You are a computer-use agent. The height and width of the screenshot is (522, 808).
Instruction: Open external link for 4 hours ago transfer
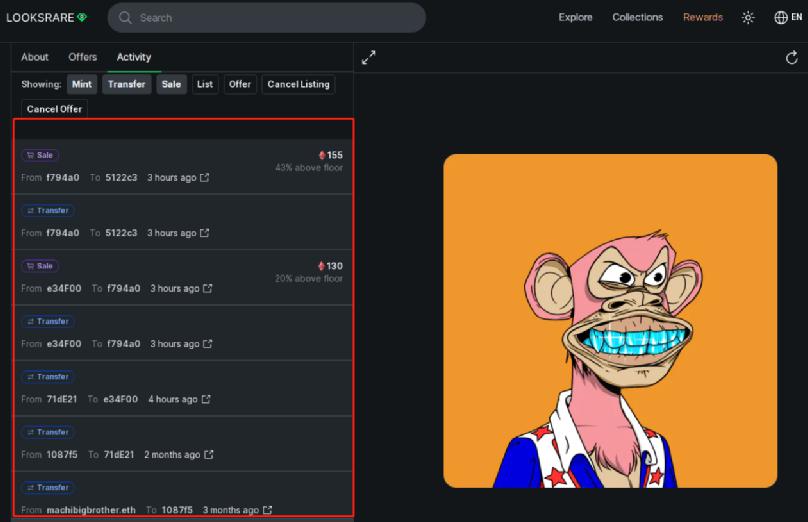(x=206, y=399)
